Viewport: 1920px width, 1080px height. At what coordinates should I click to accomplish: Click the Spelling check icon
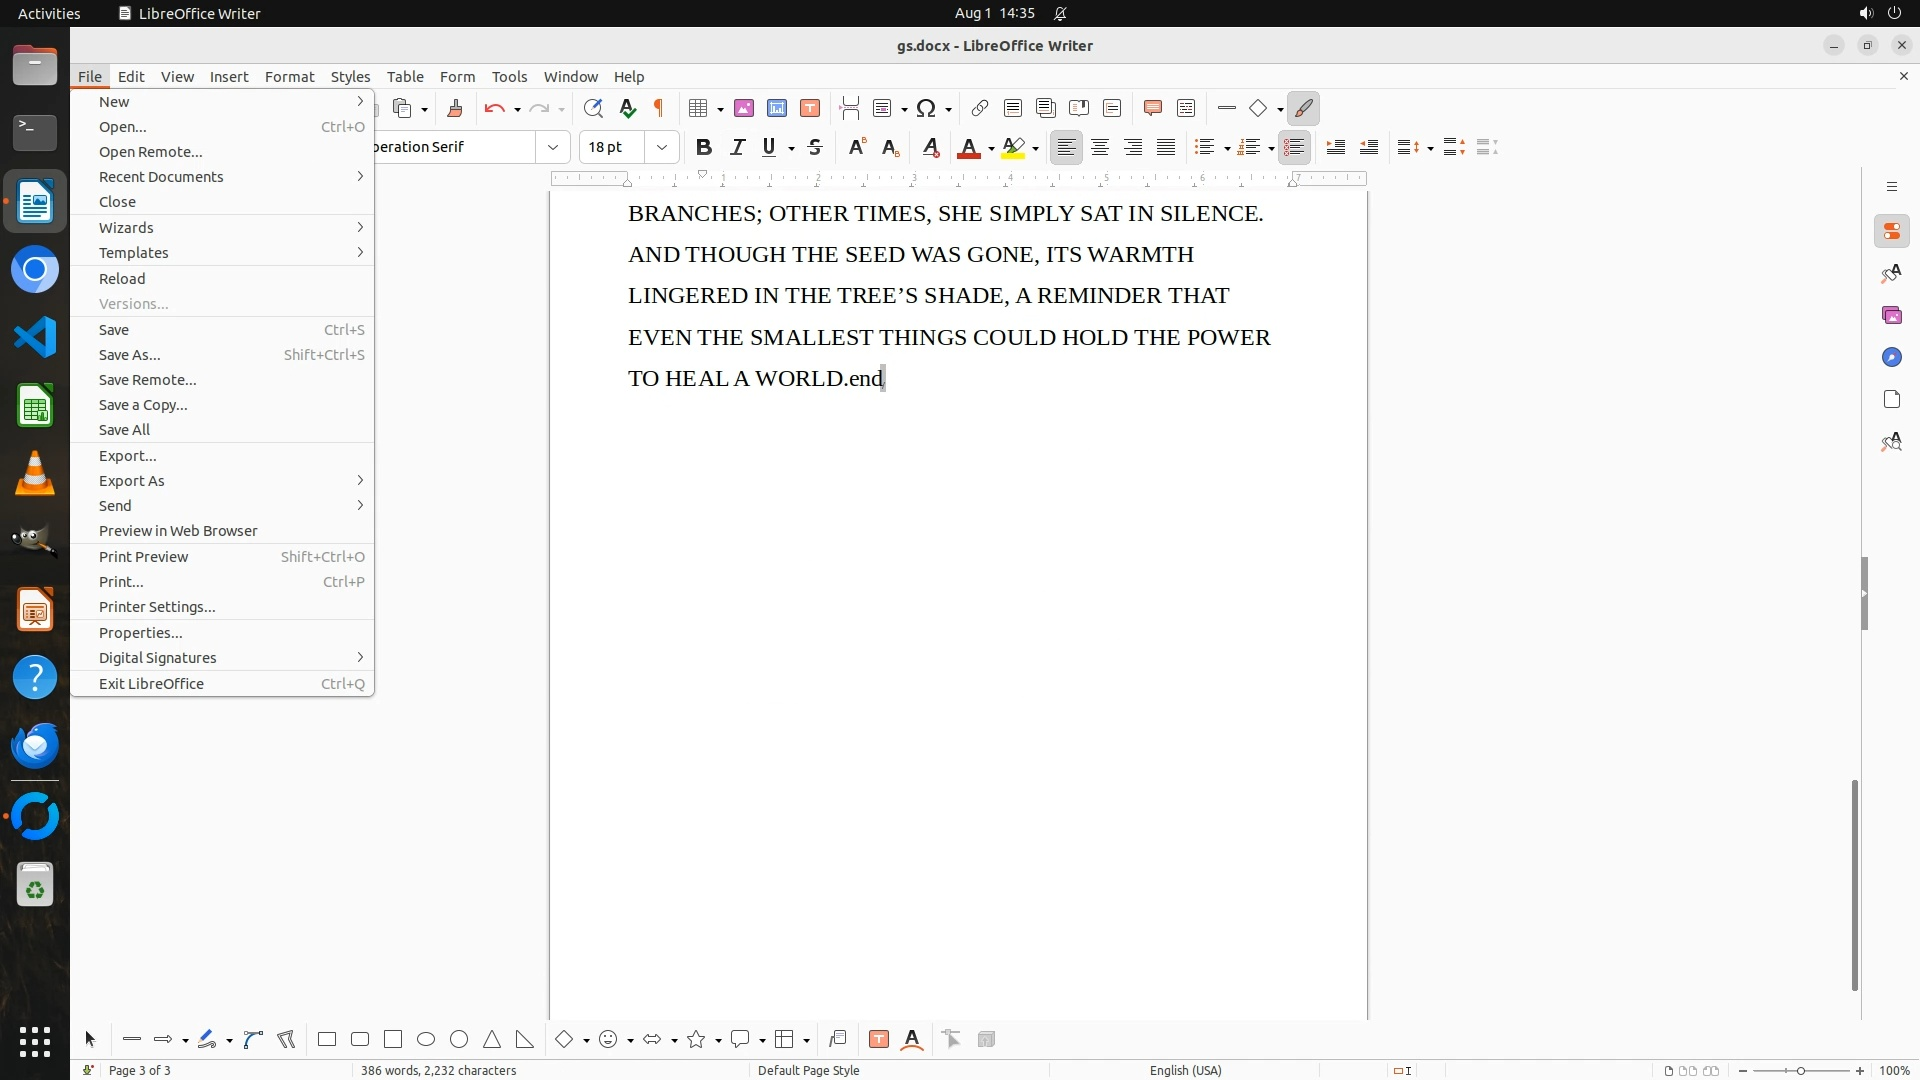(x=627, y=108)
